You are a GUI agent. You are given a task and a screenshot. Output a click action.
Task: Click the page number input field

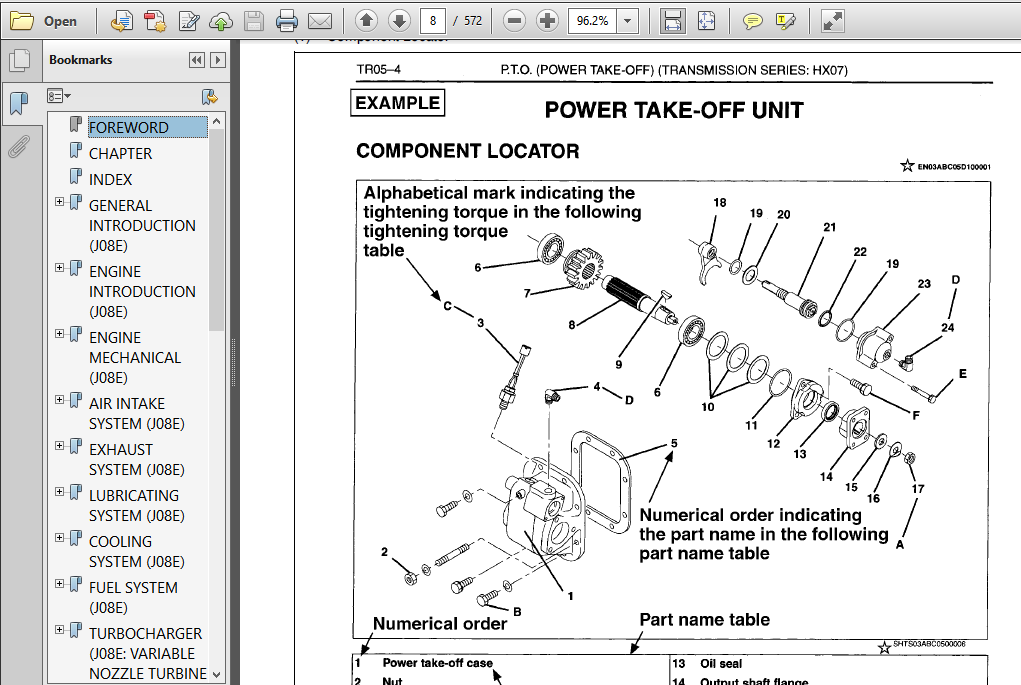point(432,21)
